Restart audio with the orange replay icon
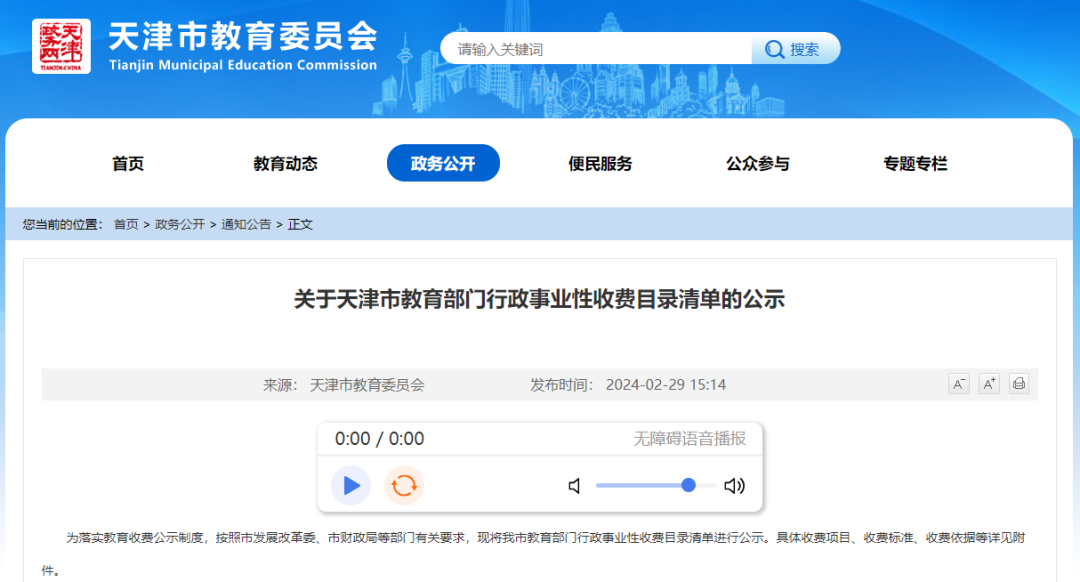Image resolution: width=1080 pixels, height=582 pixels. point(402,485)
